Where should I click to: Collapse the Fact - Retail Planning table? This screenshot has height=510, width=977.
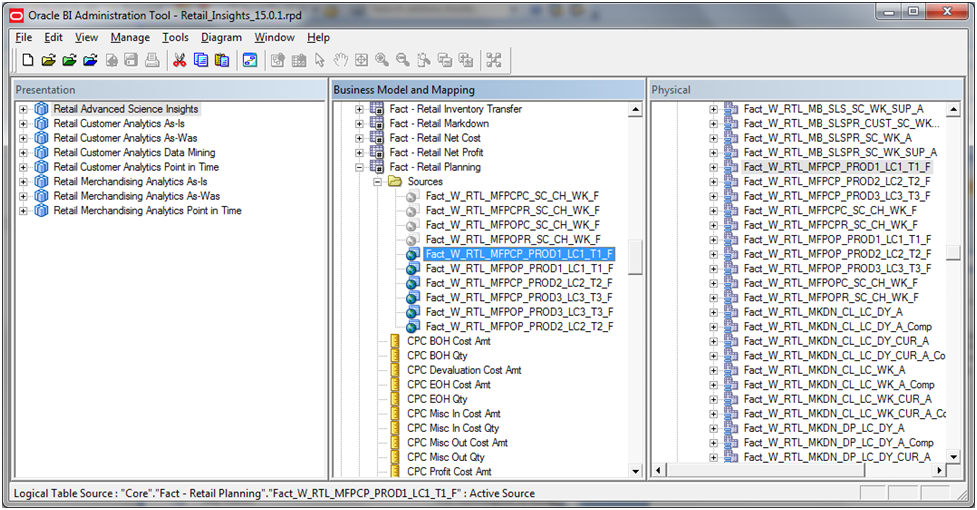[x=359, y=167]
